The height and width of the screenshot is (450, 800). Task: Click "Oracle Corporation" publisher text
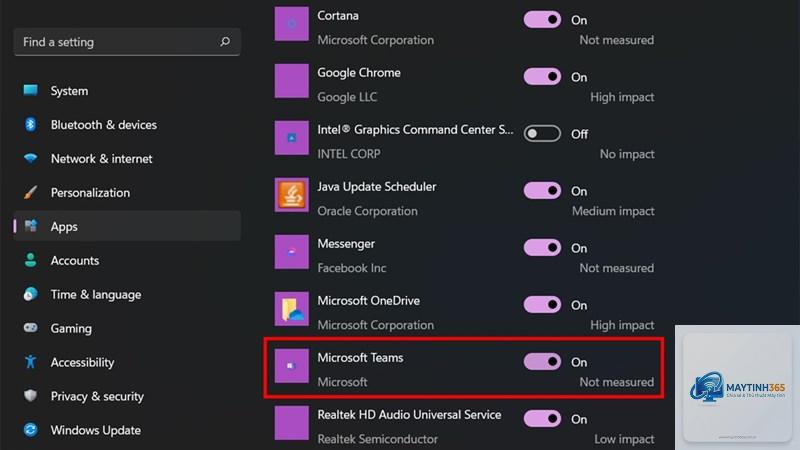[367, 211]
